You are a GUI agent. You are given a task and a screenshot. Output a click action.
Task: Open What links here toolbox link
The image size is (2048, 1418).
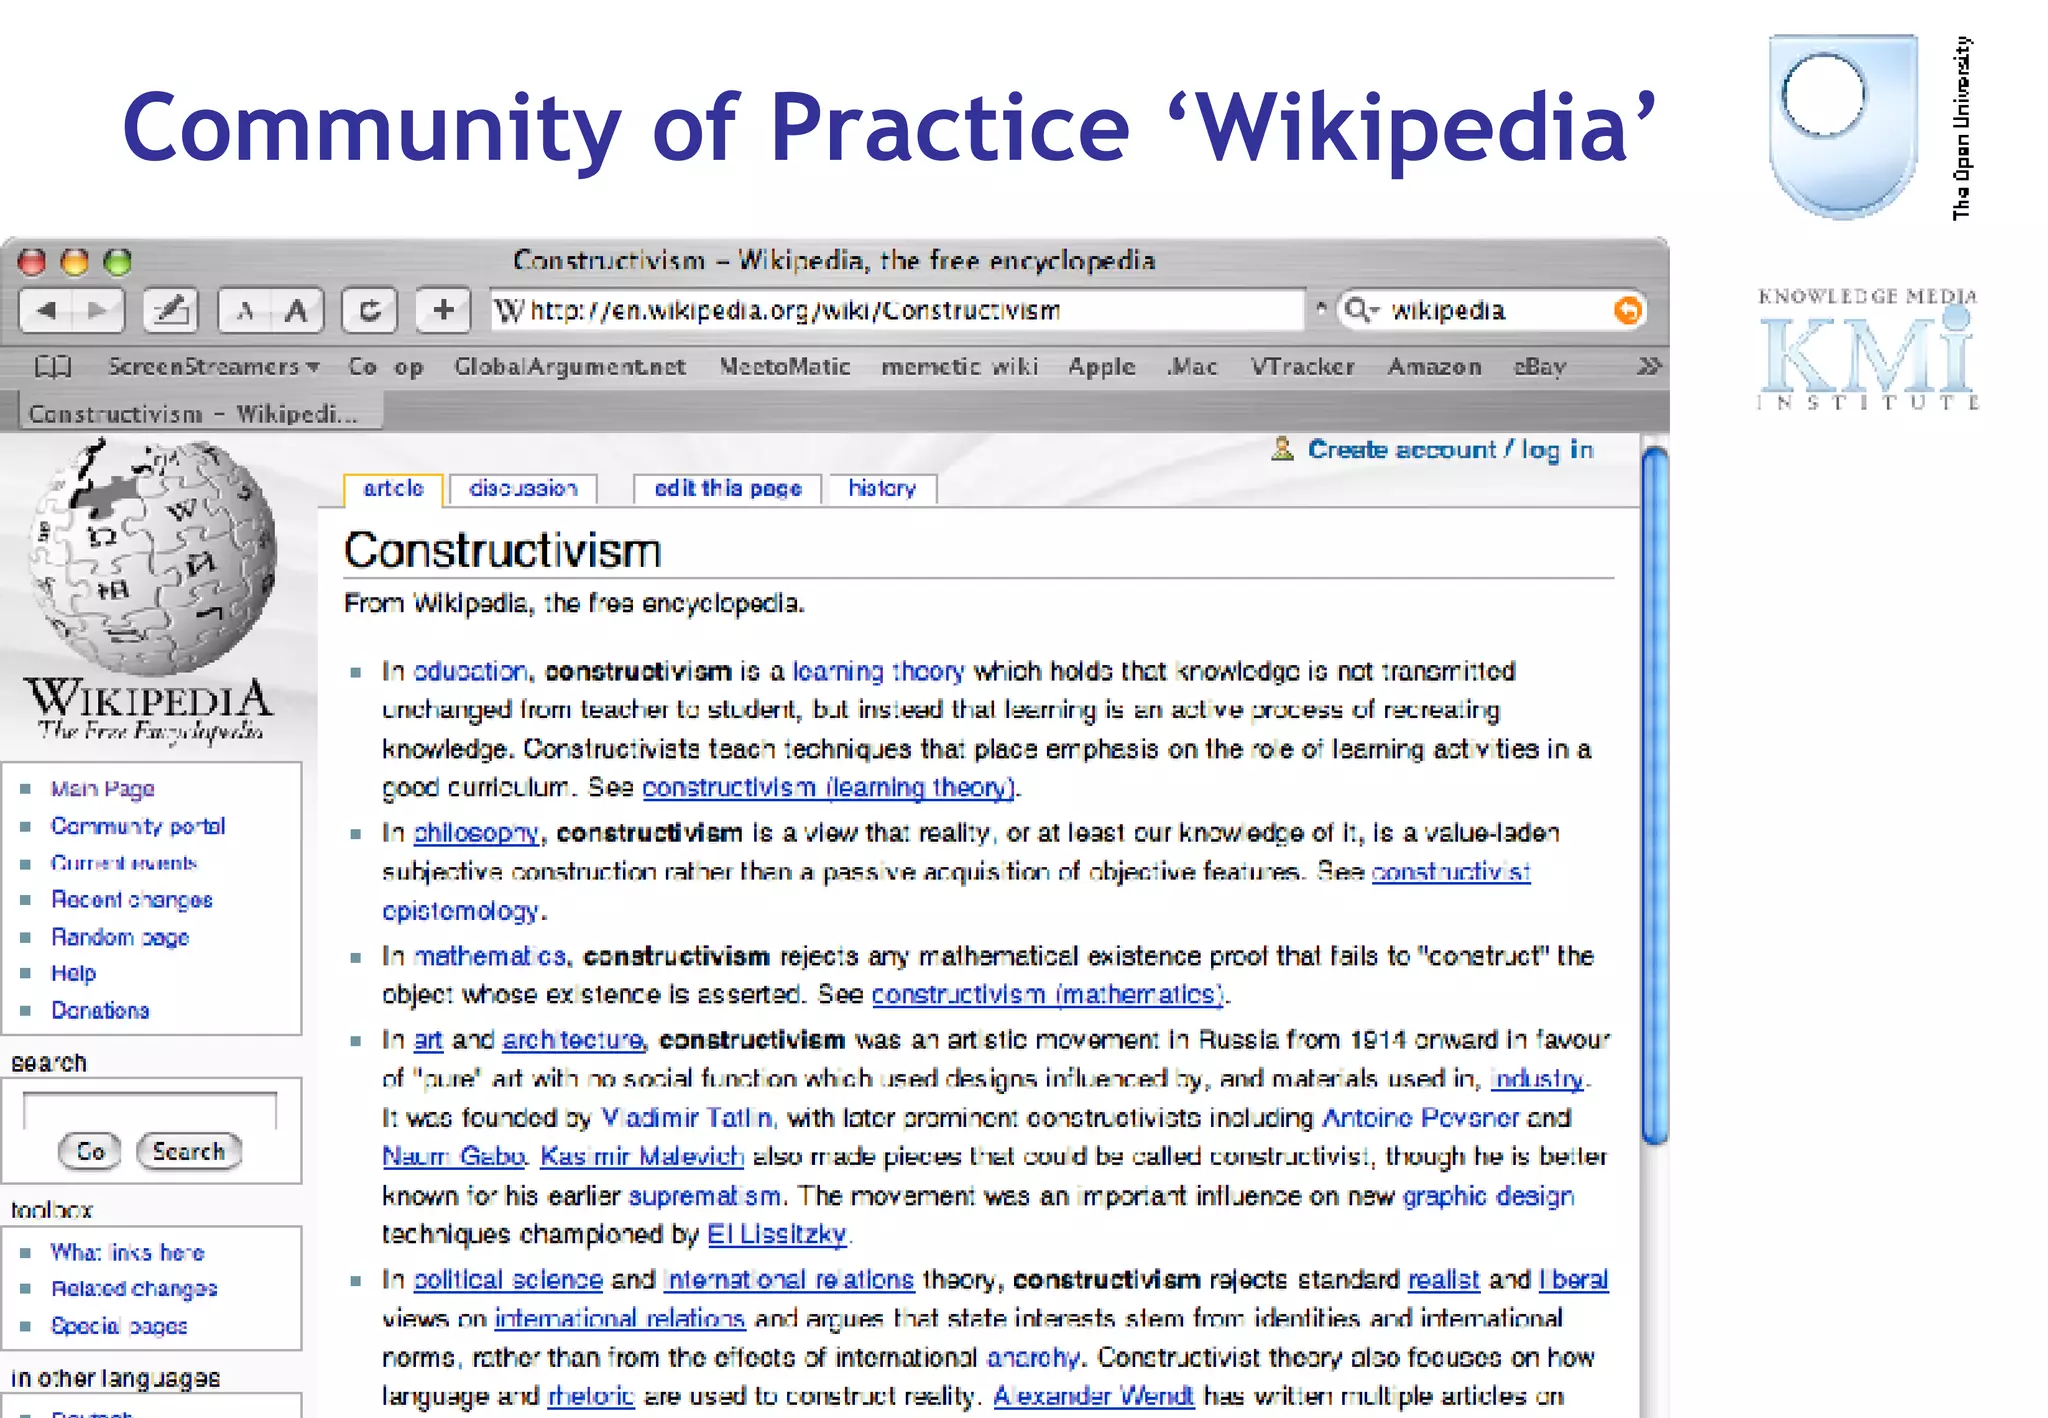tap(127, 1252)
